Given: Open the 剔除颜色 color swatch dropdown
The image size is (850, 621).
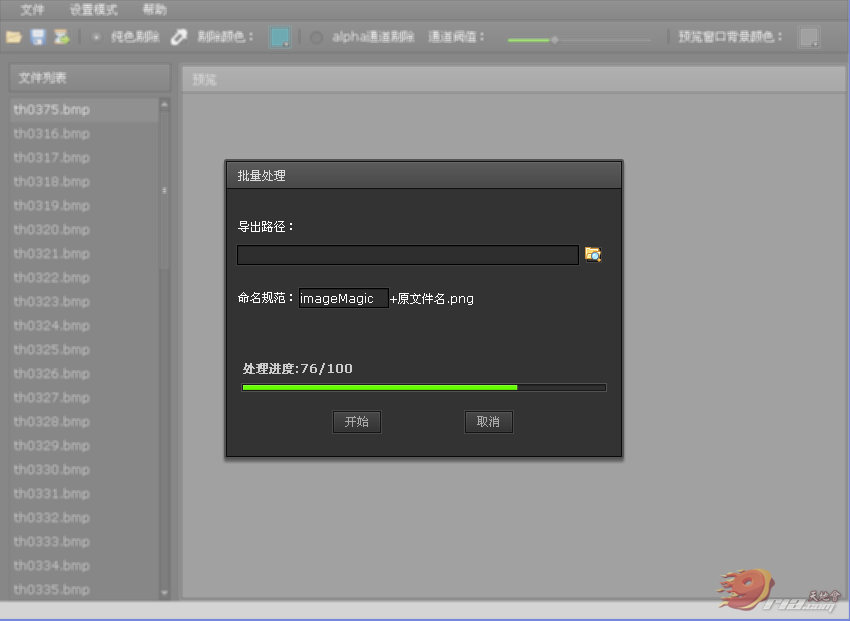Looking at the screenshot, I should point(280,37).
